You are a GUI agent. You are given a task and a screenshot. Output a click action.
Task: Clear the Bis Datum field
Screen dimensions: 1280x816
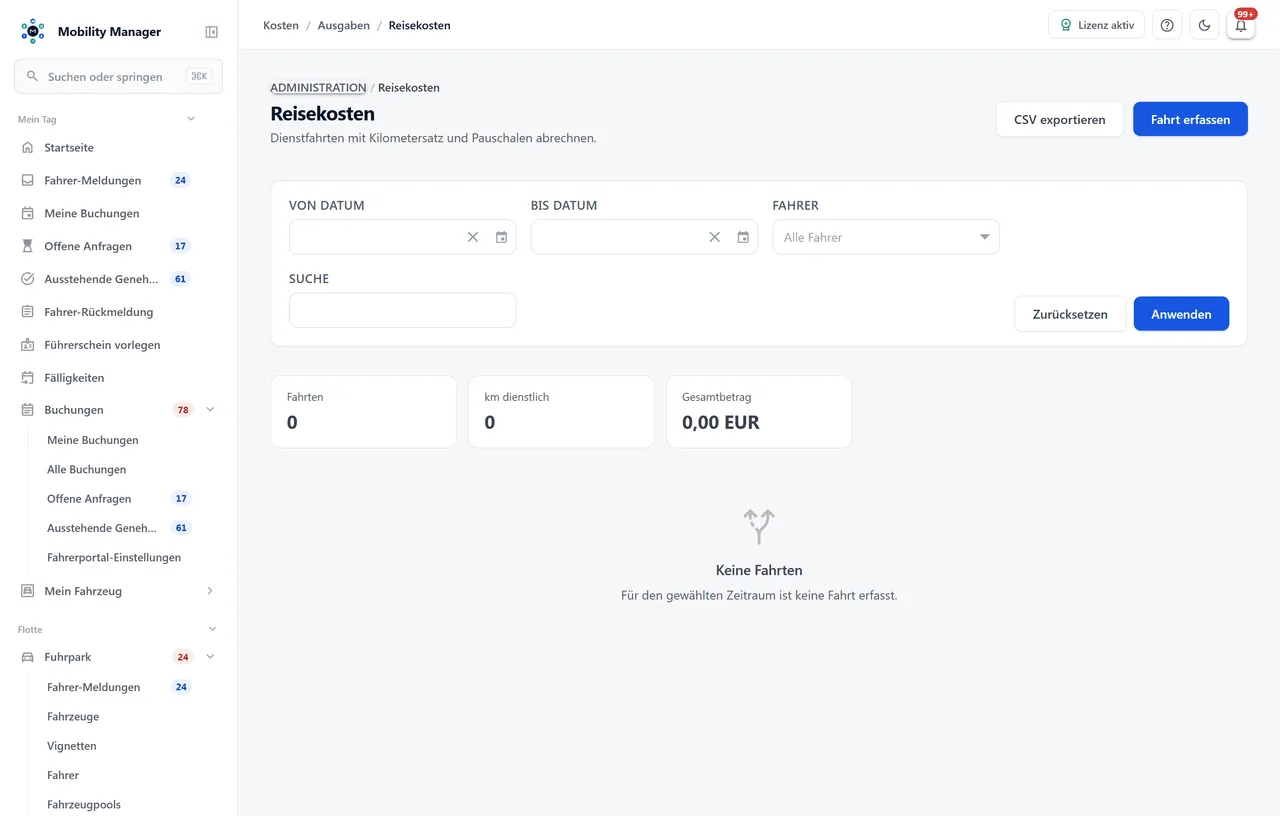[714, 237]
